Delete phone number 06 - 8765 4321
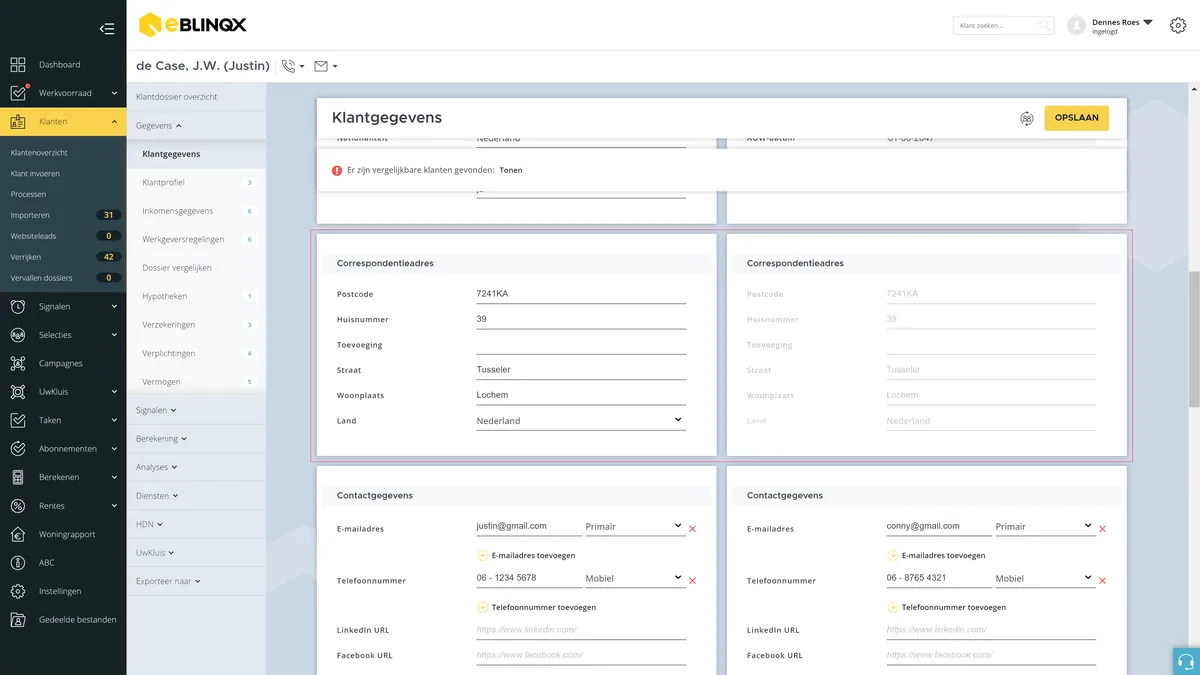 click(1103, 580)
